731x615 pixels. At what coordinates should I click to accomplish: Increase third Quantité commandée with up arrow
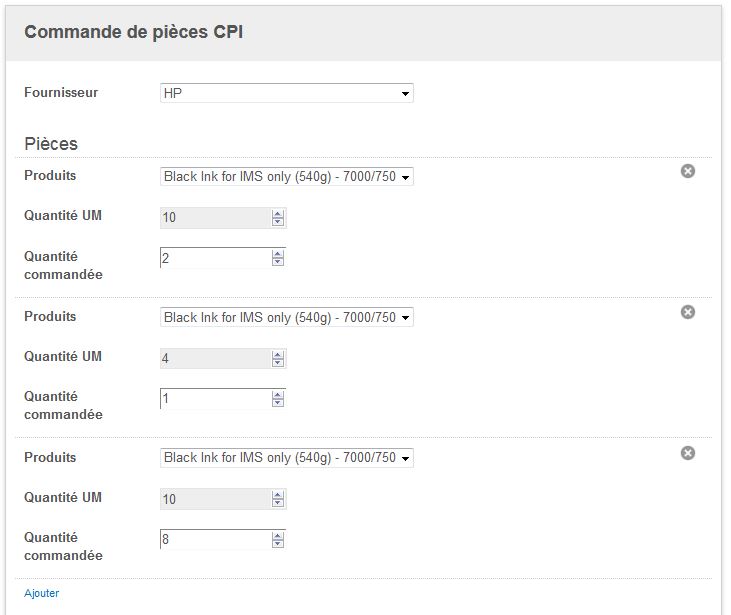click(278, 535)
